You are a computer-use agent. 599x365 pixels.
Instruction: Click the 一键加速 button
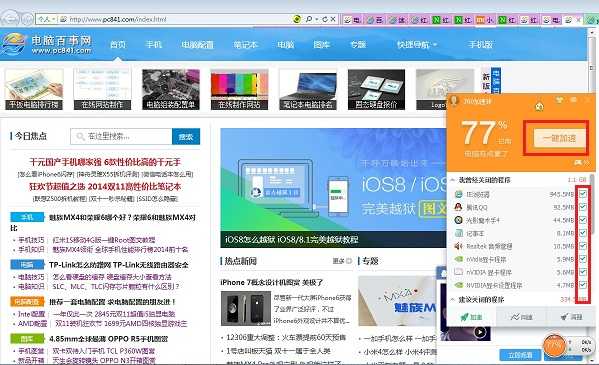tap(559, 138)
